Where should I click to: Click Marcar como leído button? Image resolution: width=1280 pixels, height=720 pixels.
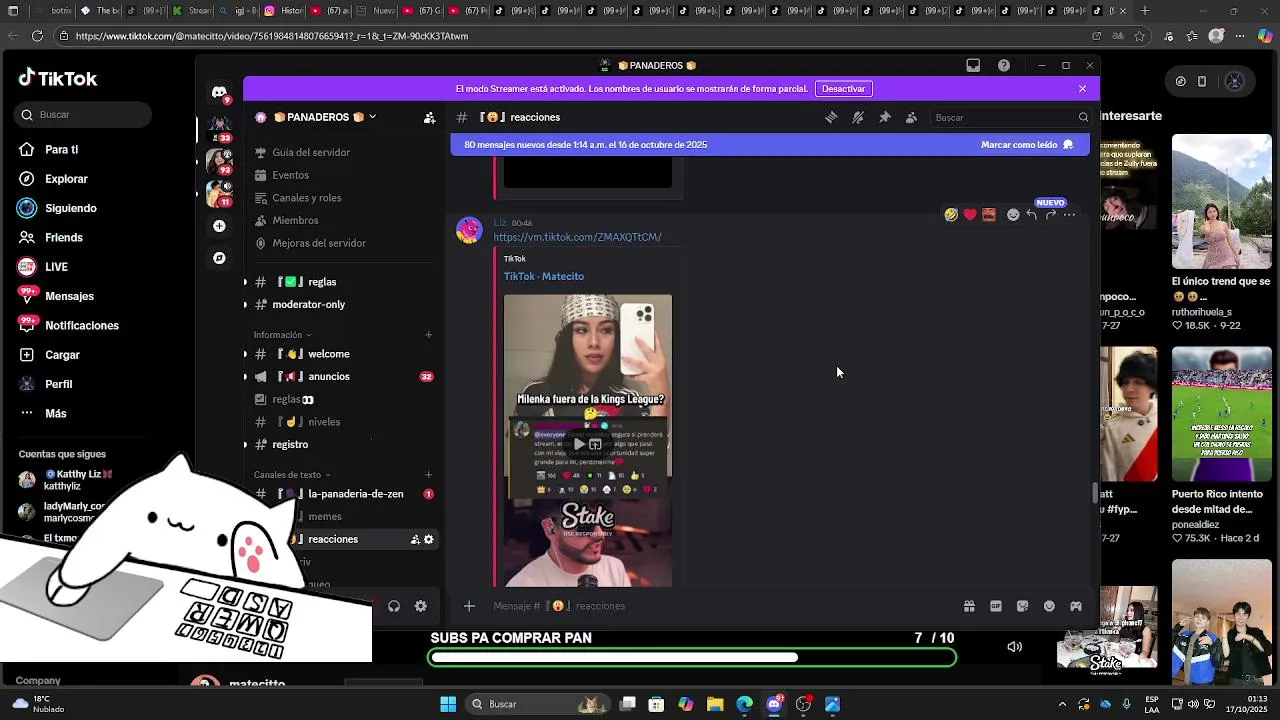[x=1027, y=145]
